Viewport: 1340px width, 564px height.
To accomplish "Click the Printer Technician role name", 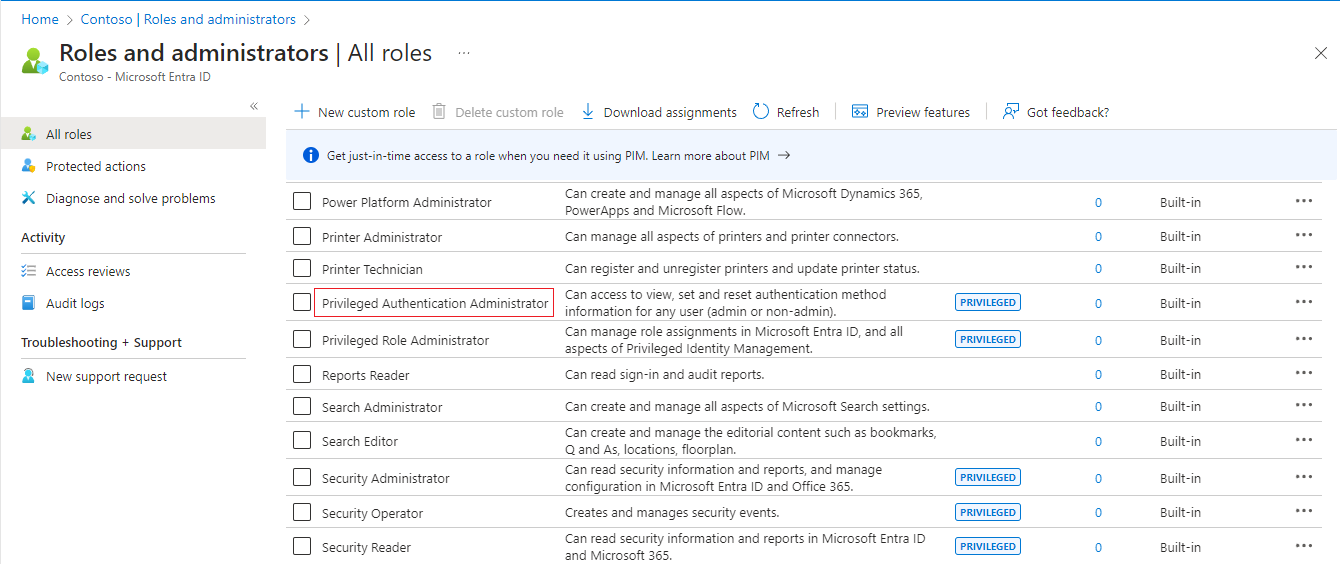I will click(x=372, y=269).
